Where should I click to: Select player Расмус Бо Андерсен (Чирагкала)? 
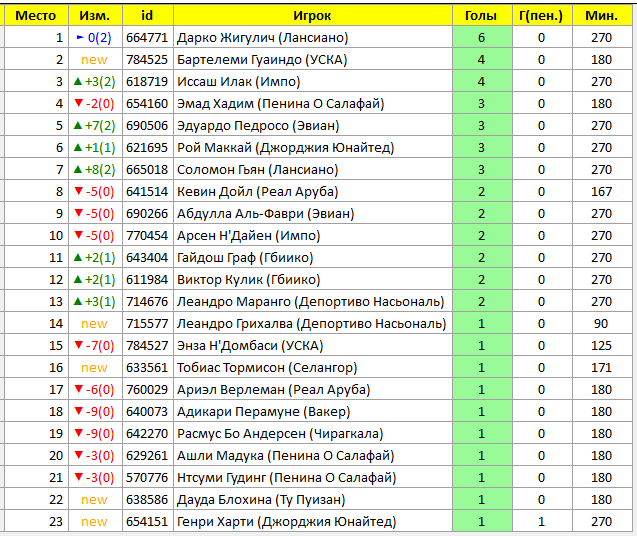(x=280, y=434)
